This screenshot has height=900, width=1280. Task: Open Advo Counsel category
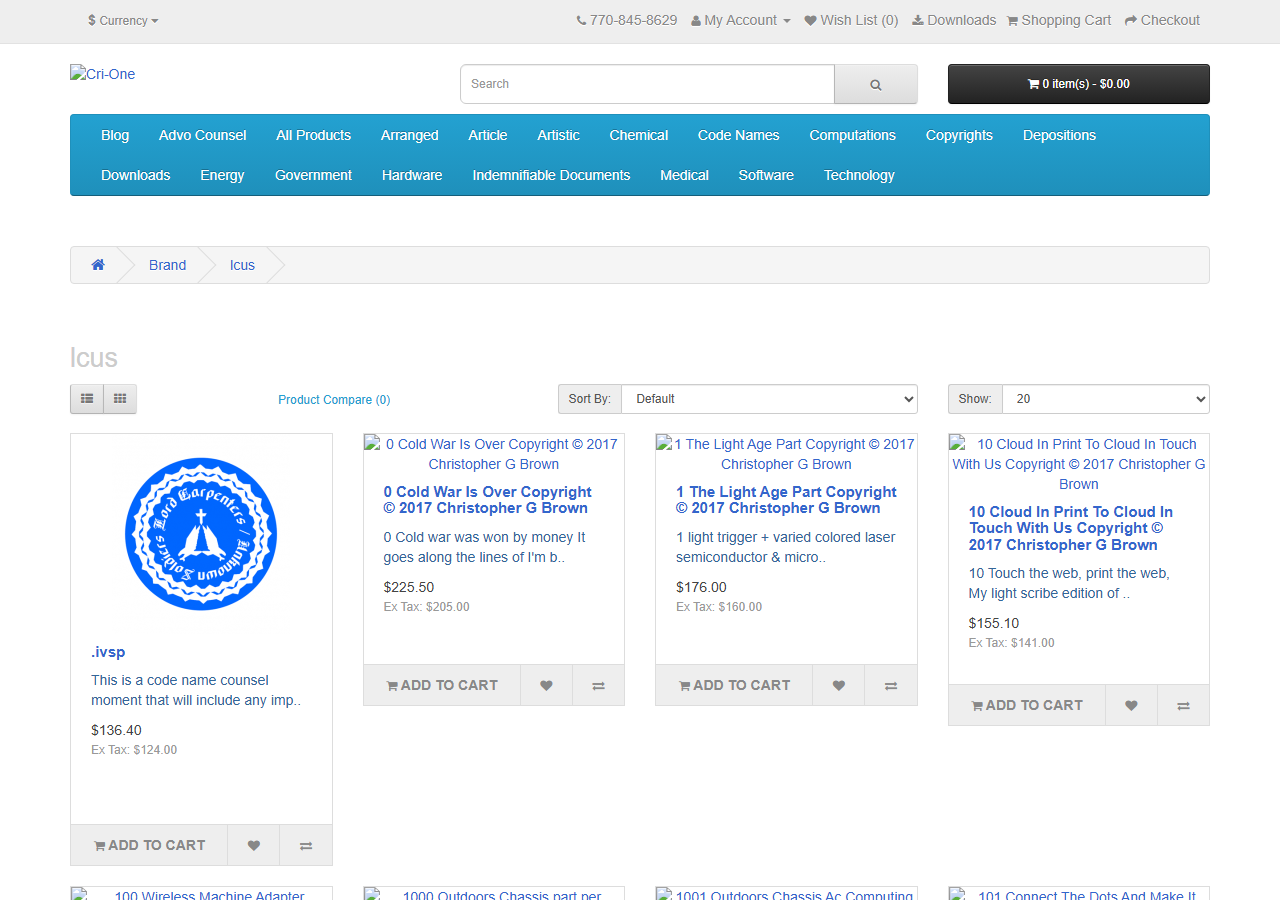tap(202, 135)
